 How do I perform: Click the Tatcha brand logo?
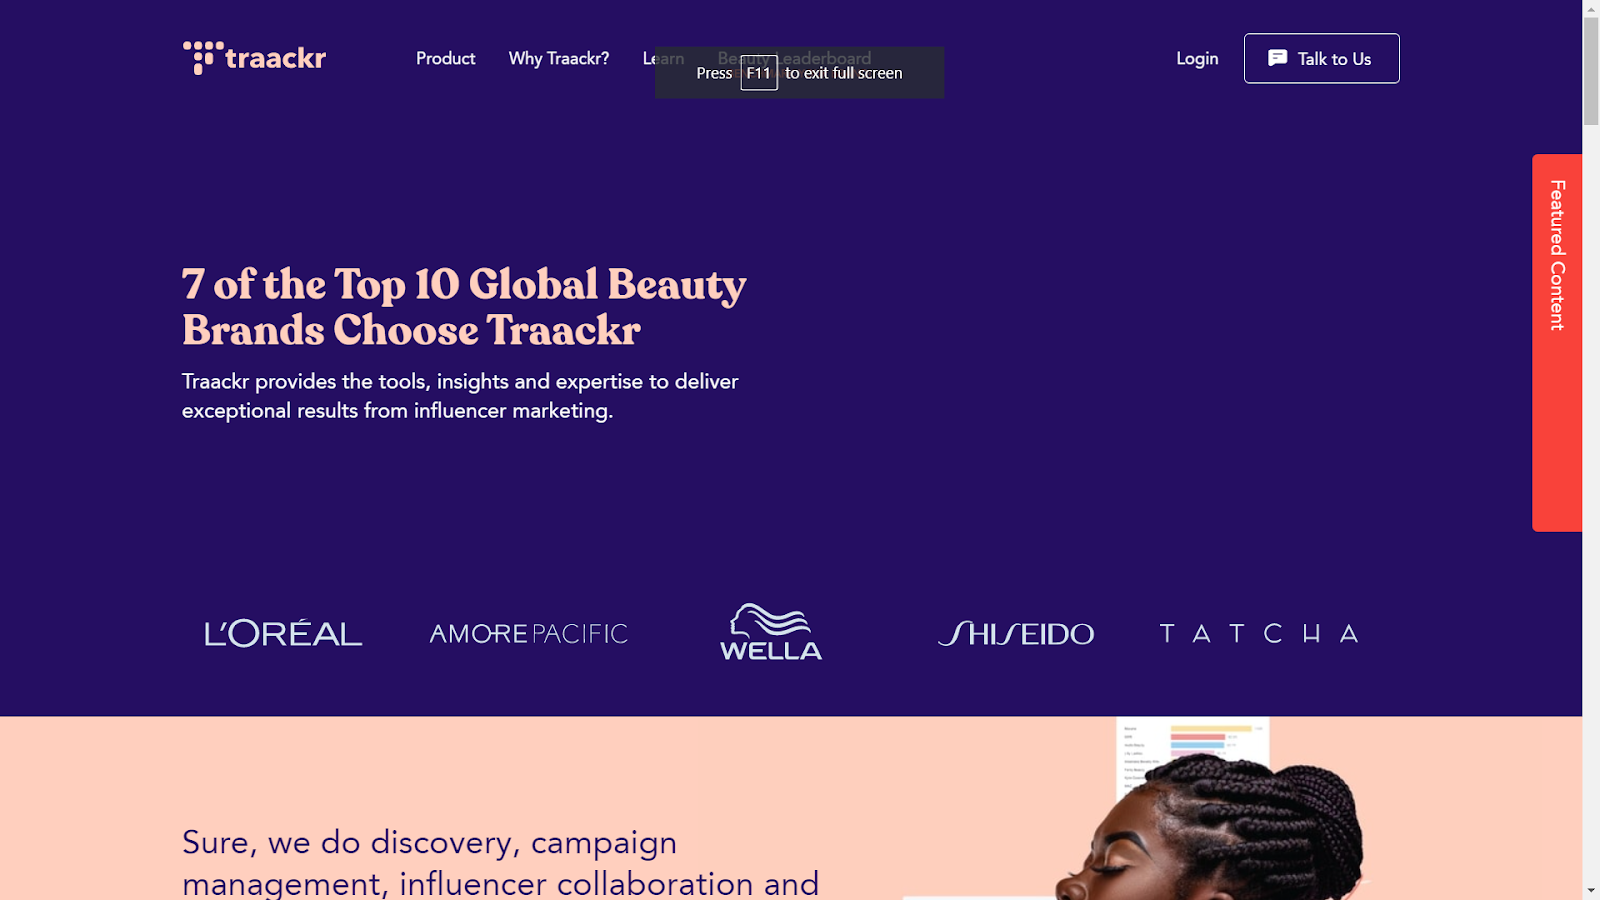point(1259,633)
